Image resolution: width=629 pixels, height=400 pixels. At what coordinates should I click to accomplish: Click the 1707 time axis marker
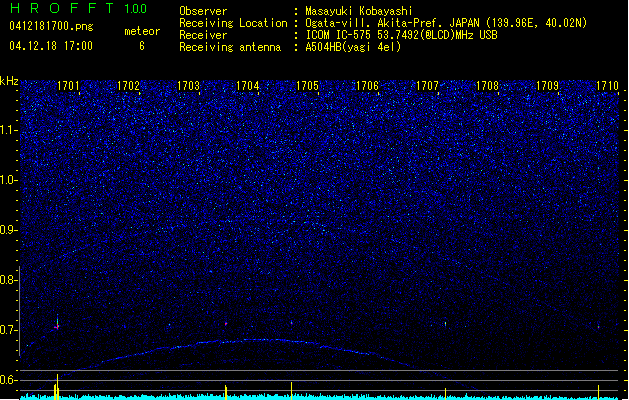pos(427,86)
